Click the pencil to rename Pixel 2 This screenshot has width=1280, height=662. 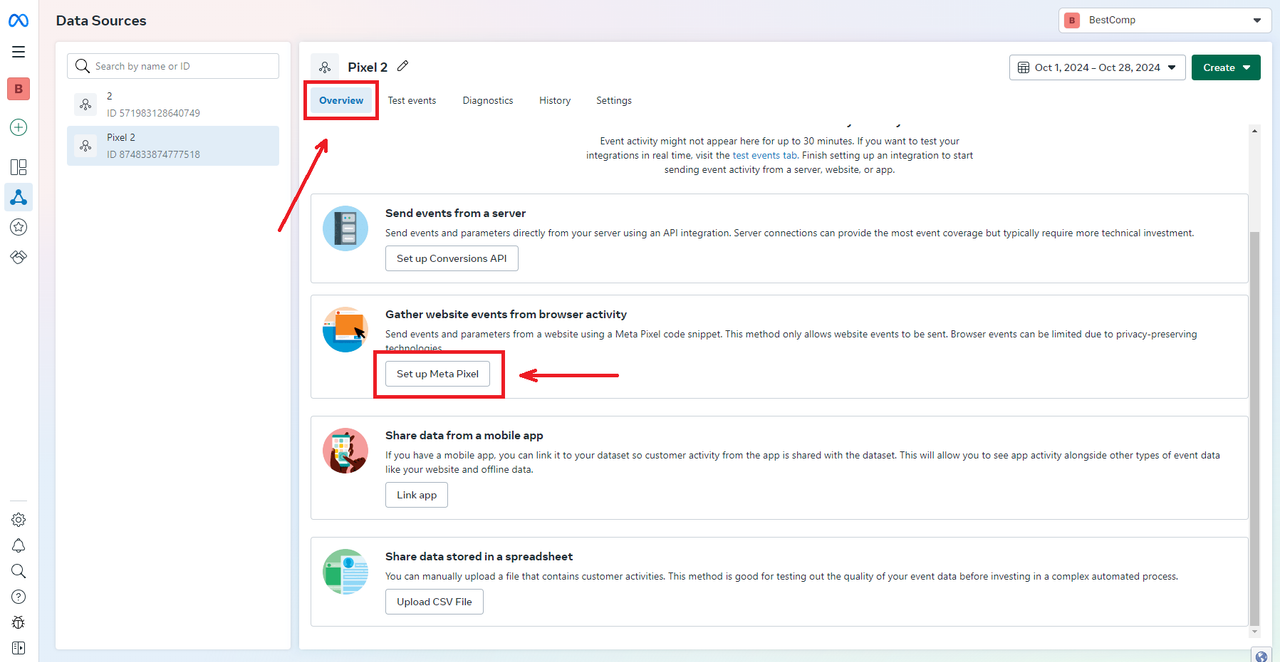pos(403,66)
